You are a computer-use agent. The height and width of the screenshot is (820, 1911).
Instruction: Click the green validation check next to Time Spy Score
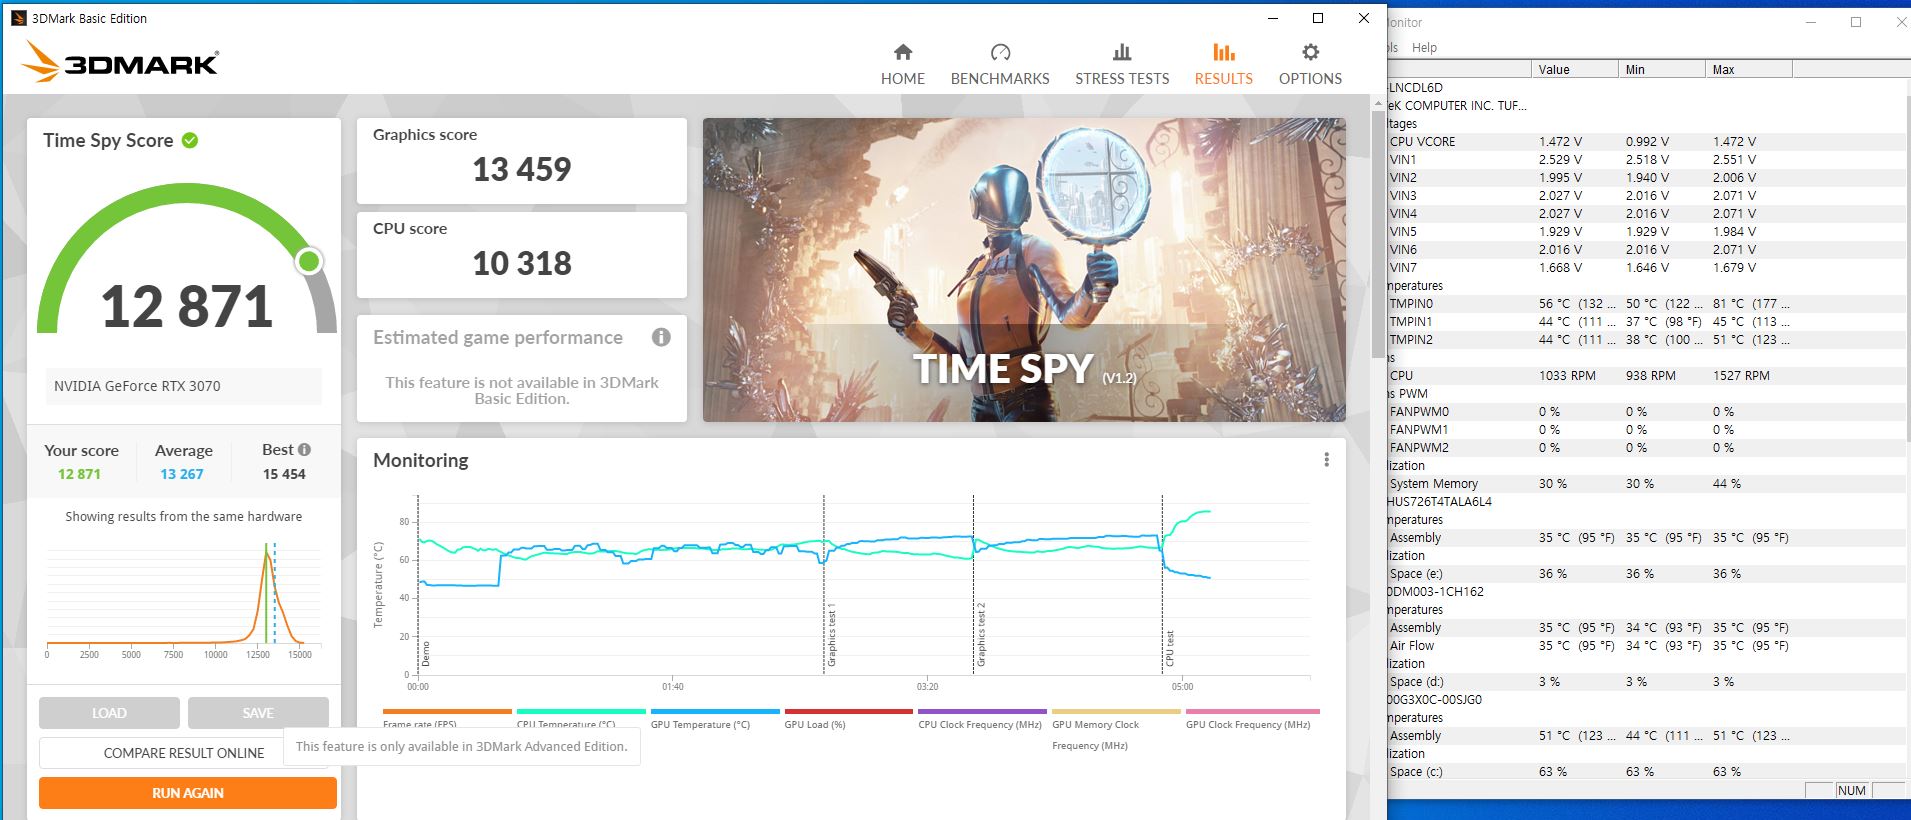coord(190,140)
